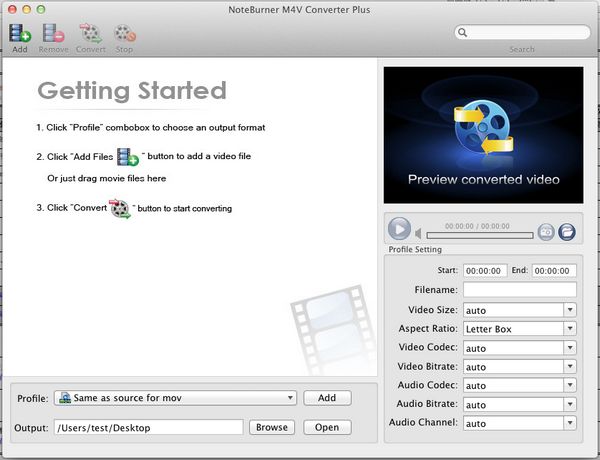
Task: Click the Getting Started heading
Action: (x=132, y=91)
